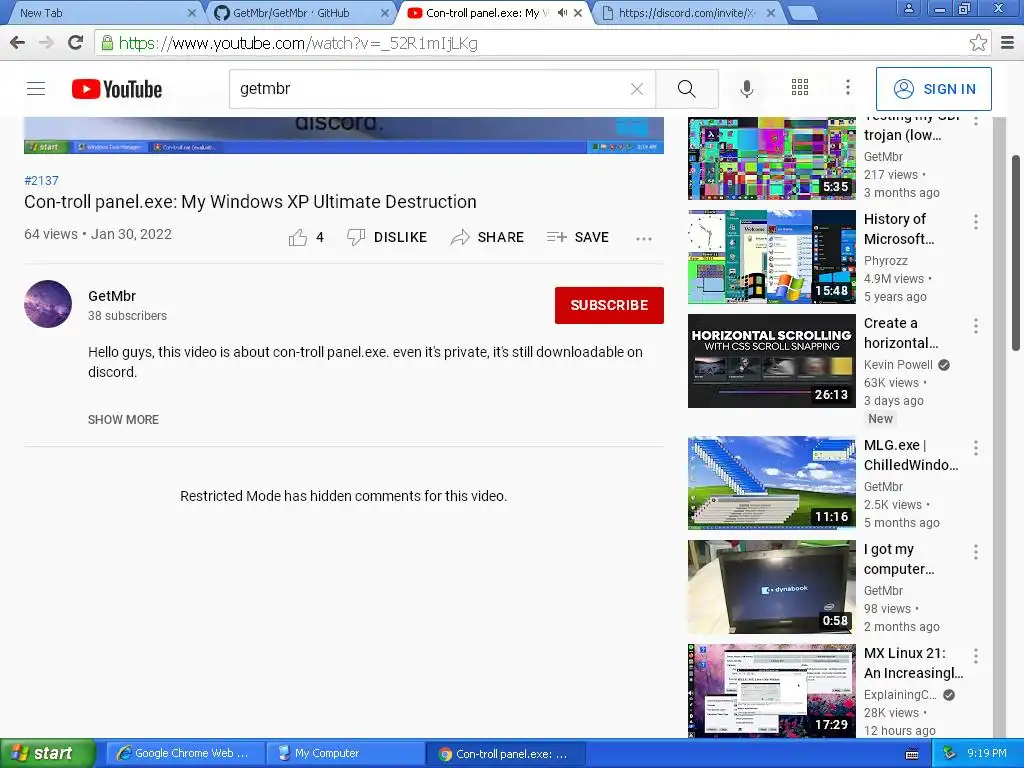Close the GetMbr GitHub tab
The width and height of the screenshot is (1024, 768).
385,13
